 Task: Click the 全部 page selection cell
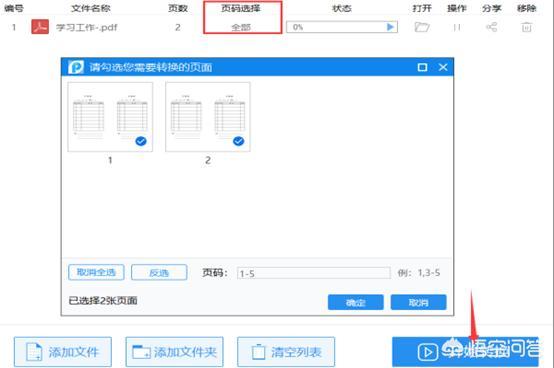tap(241, 27)
